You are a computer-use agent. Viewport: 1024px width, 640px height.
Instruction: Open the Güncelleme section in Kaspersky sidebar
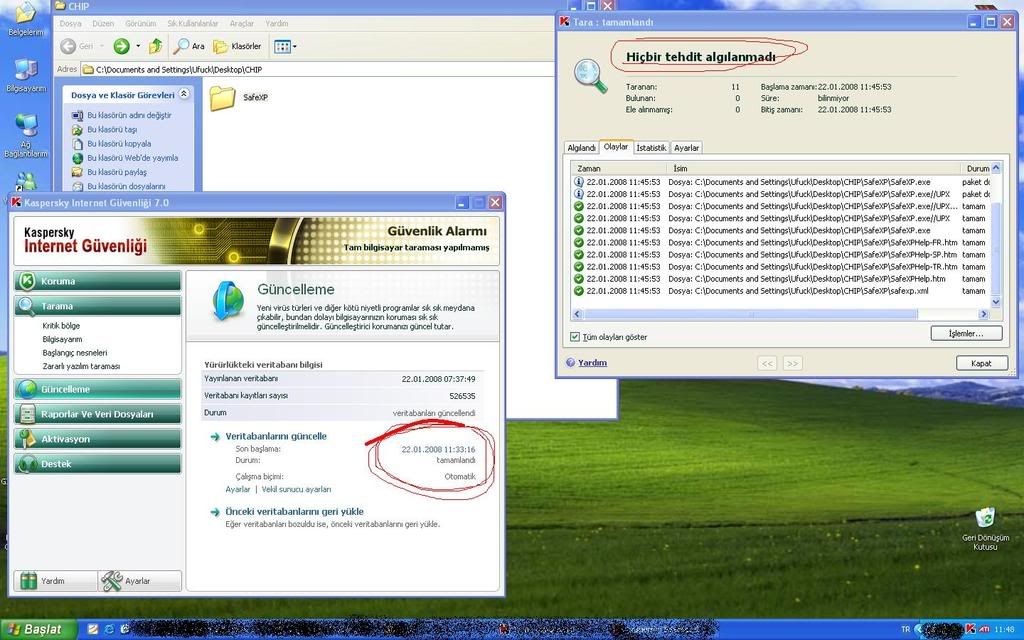[x=98, y=389]
